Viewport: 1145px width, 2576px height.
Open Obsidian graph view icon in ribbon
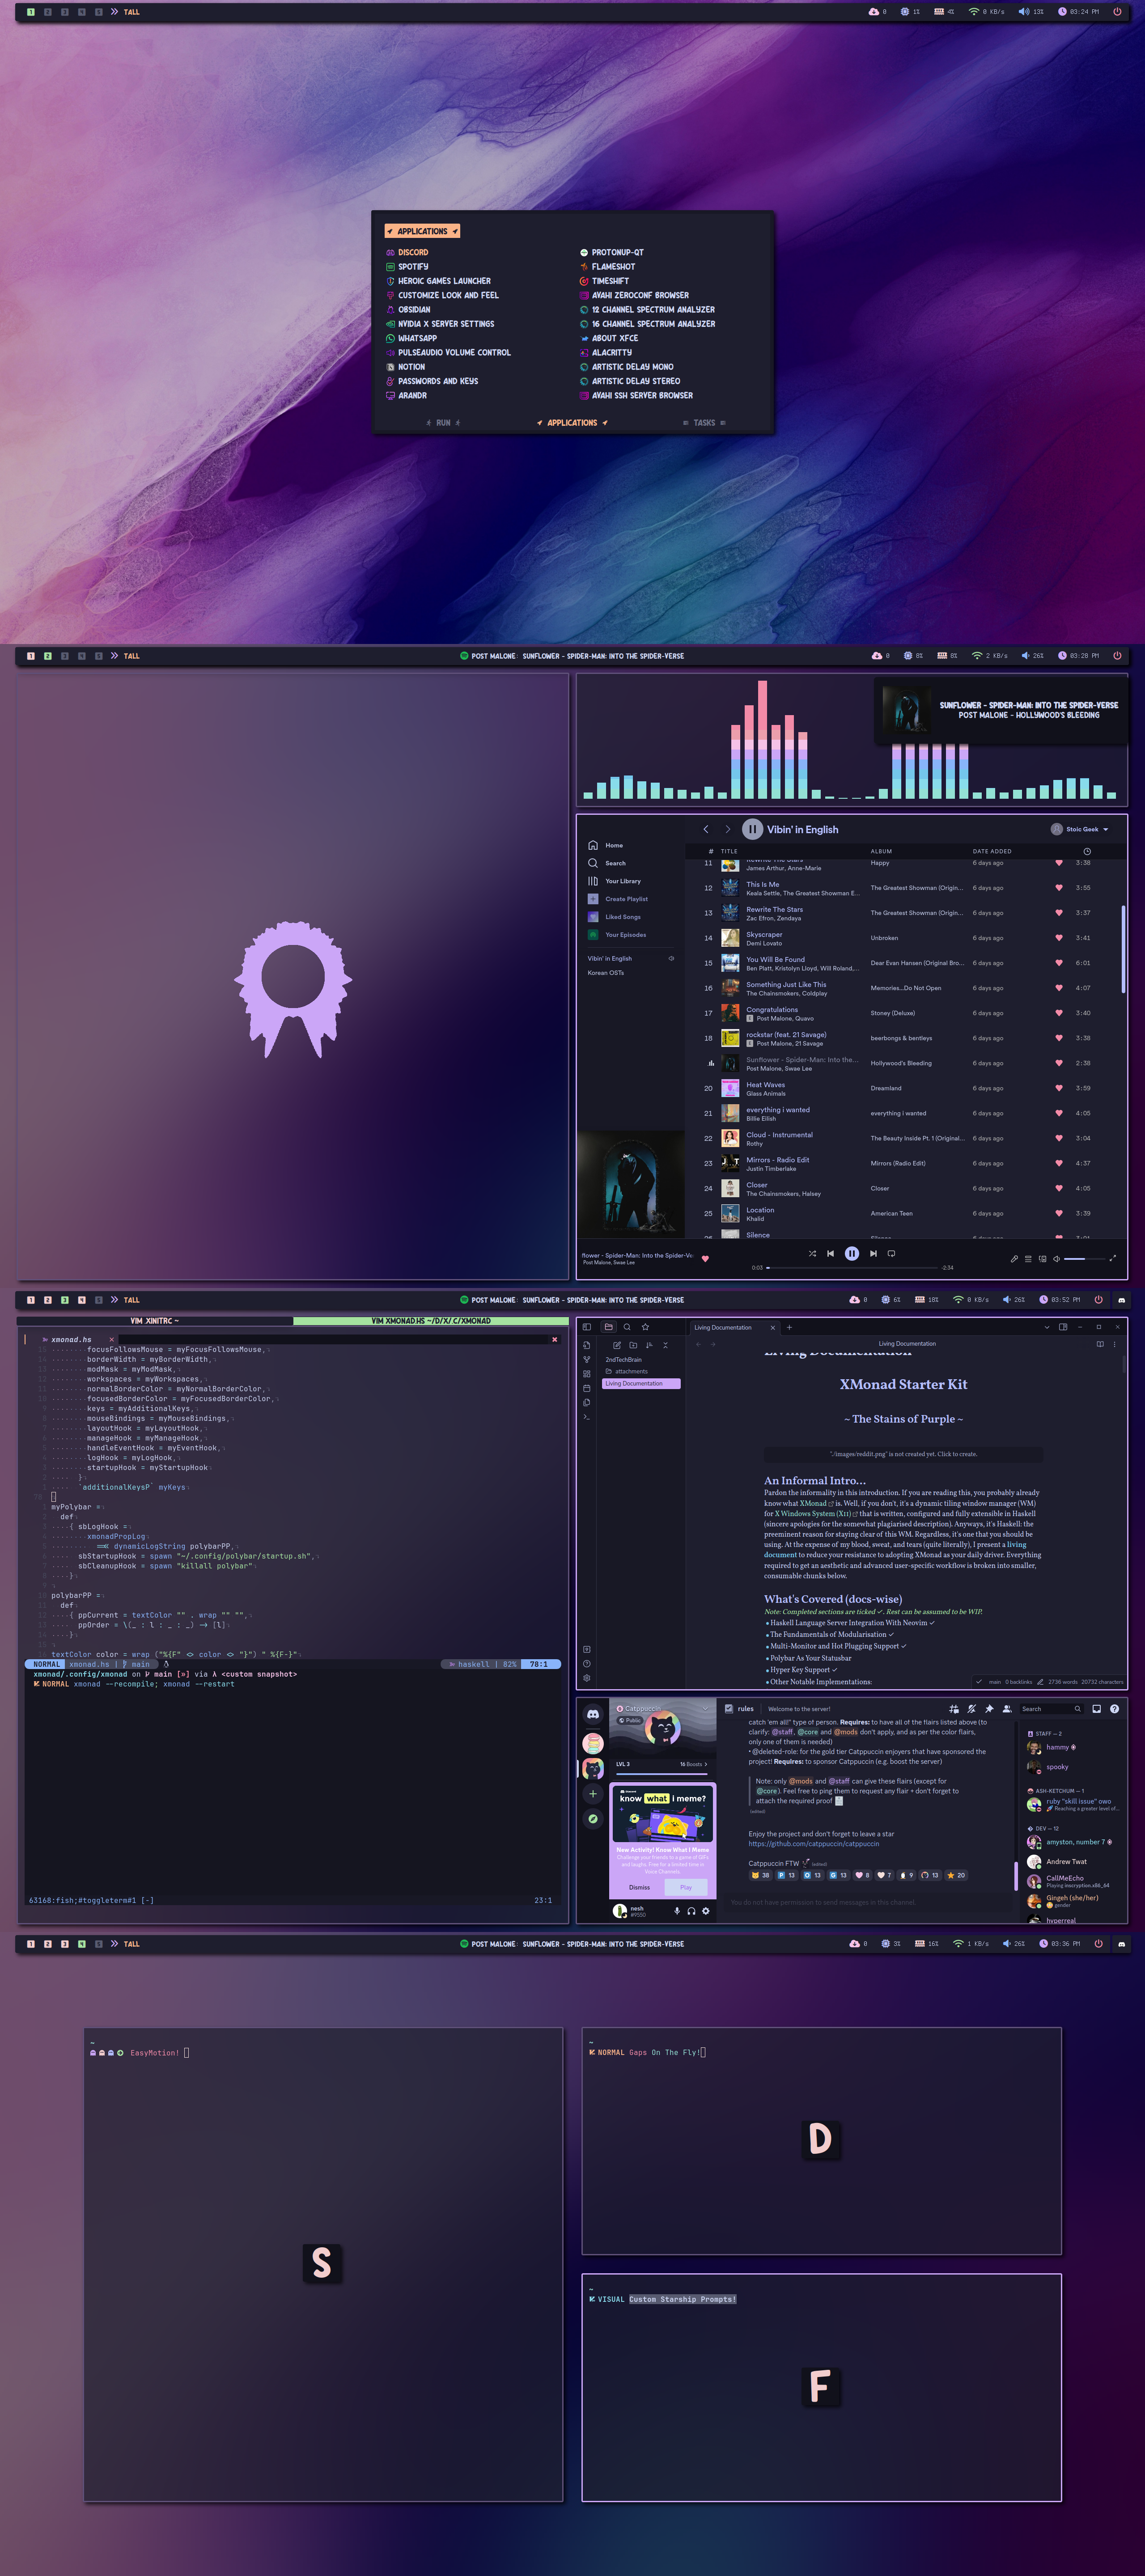[x=587, y=1359]
